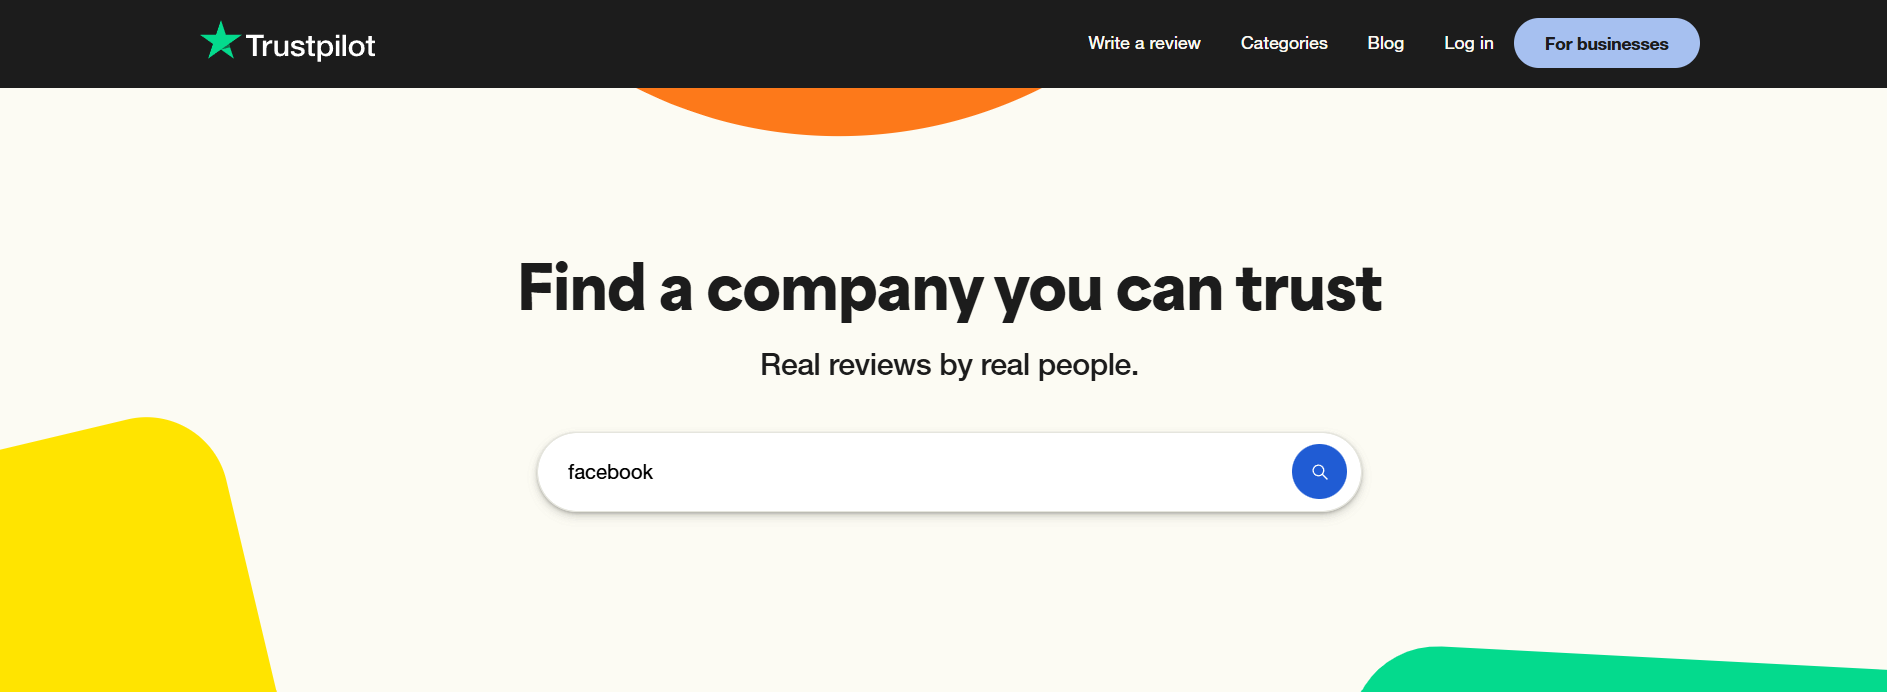1887x692 pixels.
Task: Open the Write a review page
Action: click(1144, 43)
